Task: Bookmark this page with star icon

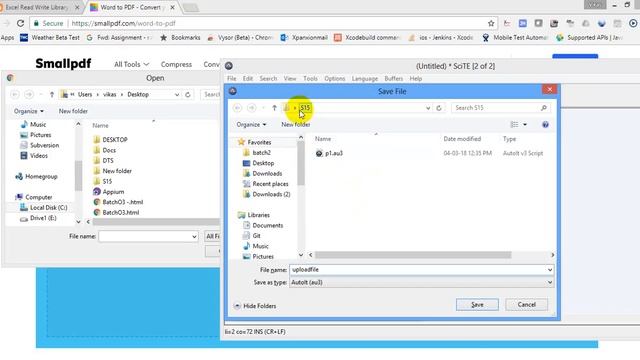Action: click(x=491, y=23)
